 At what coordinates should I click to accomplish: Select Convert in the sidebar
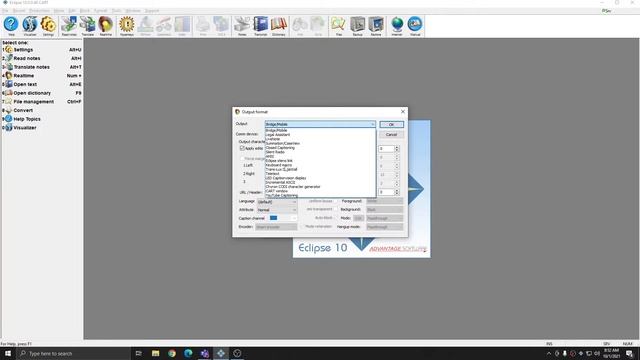tap(42, 111)
